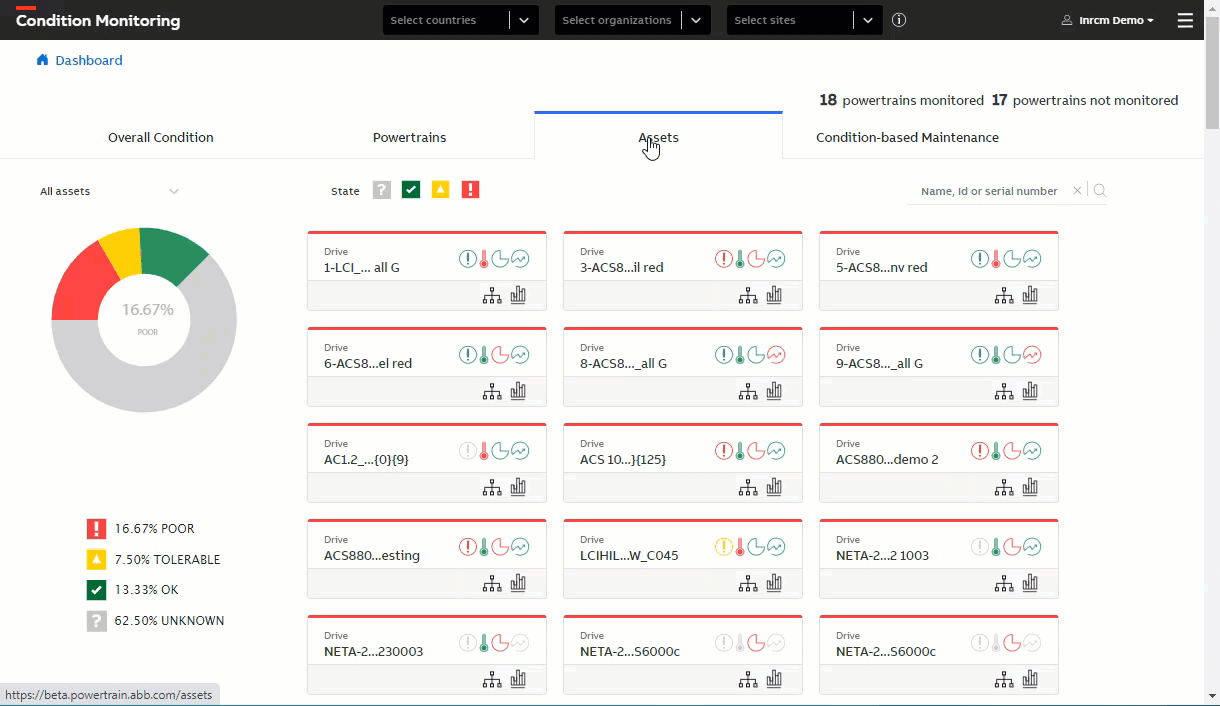
Task: Toggle the OK state filter (green check)
Action: (x=411, y=190)
